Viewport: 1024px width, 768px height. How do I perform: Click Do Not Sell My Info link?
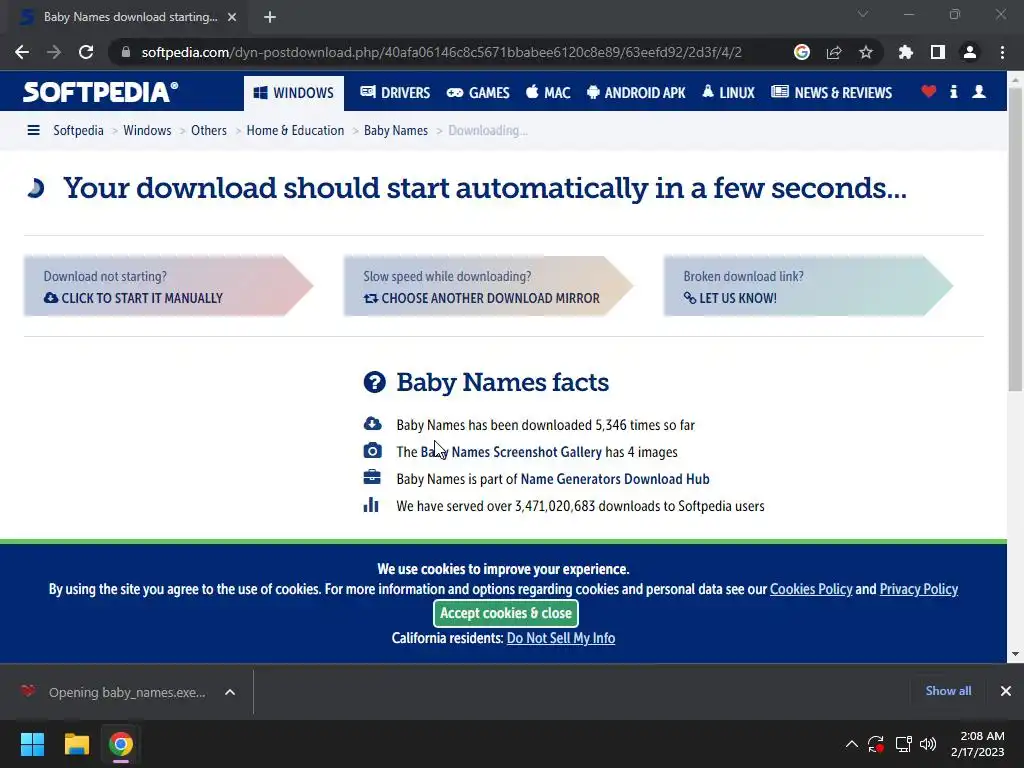coord(561,638)
